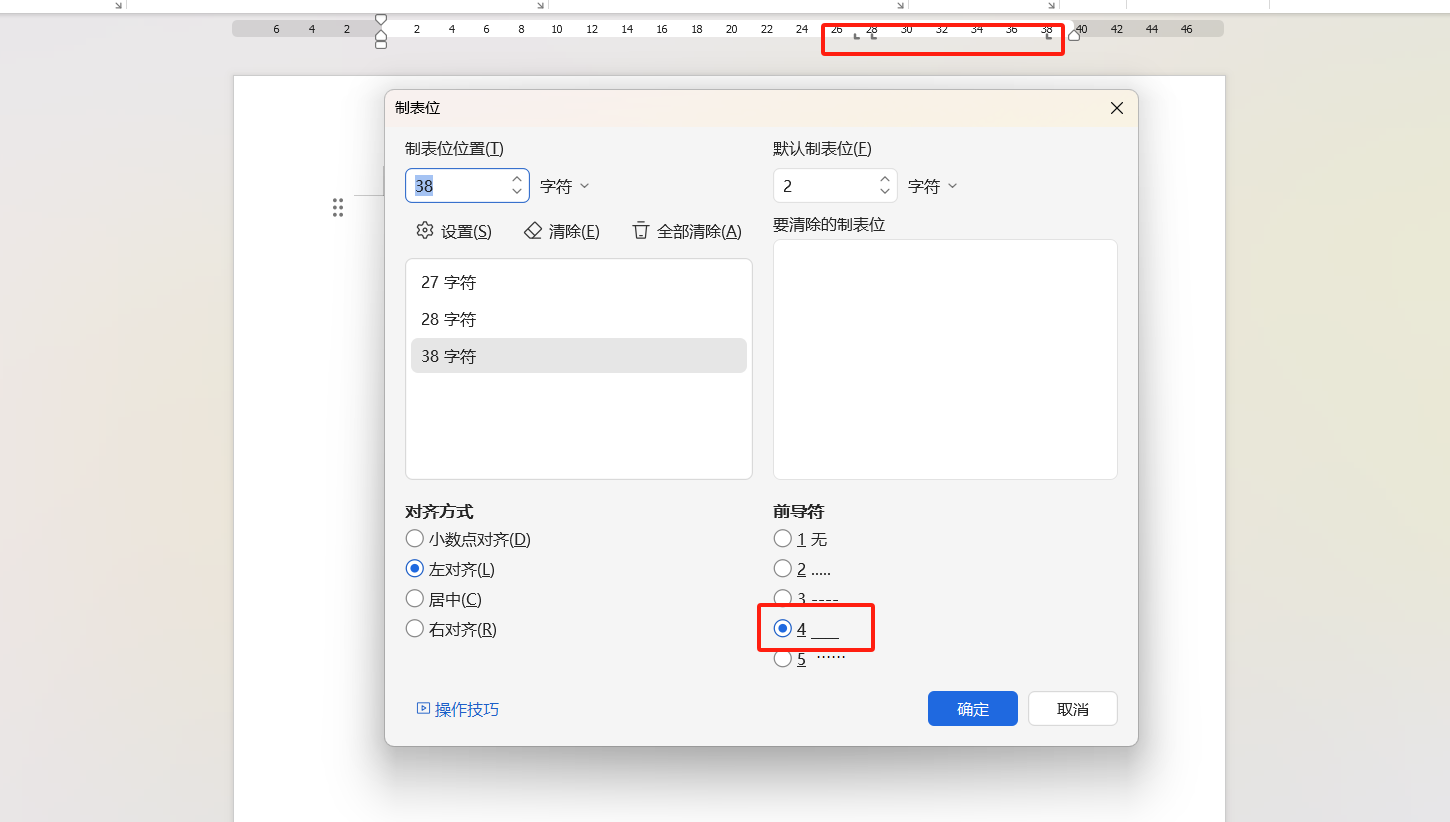Click the up stepper to increase 默认制表位
This screenshot has height=822, width=1450.
pos(884,179)
